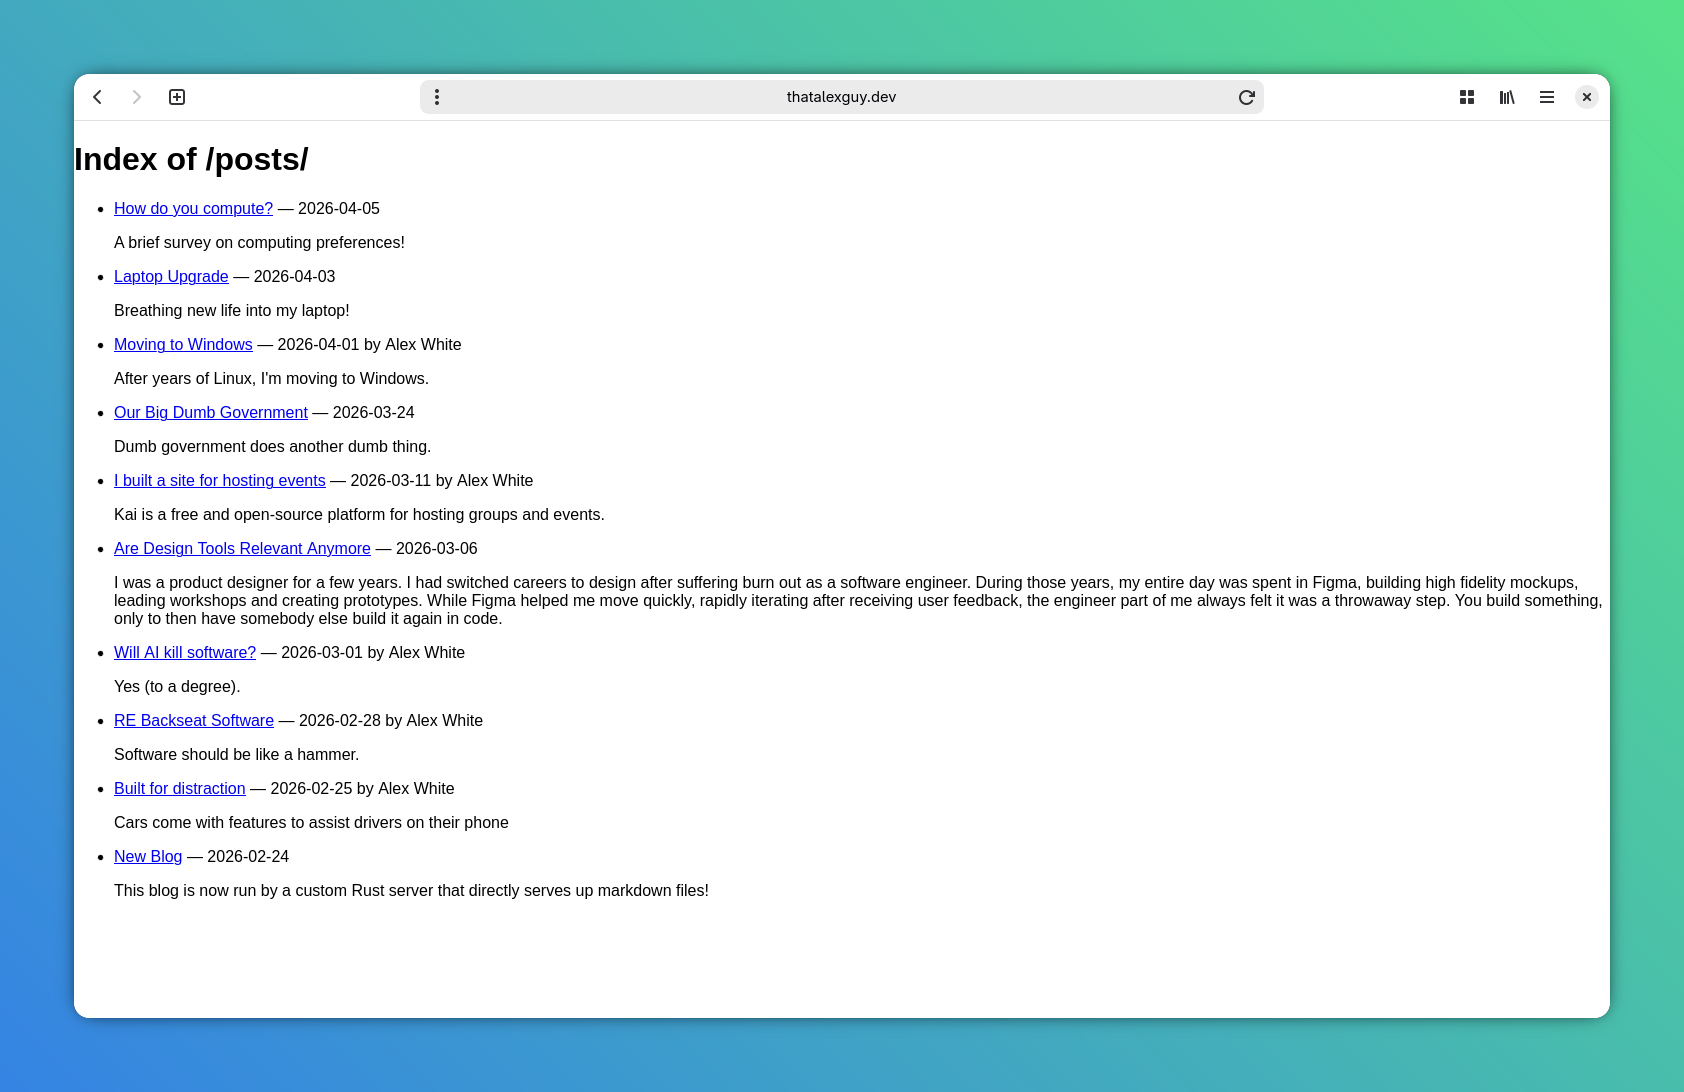The image size is (1684, 1092).
Task: Open the 'New Blog' post
Action: tap(147, 856)
